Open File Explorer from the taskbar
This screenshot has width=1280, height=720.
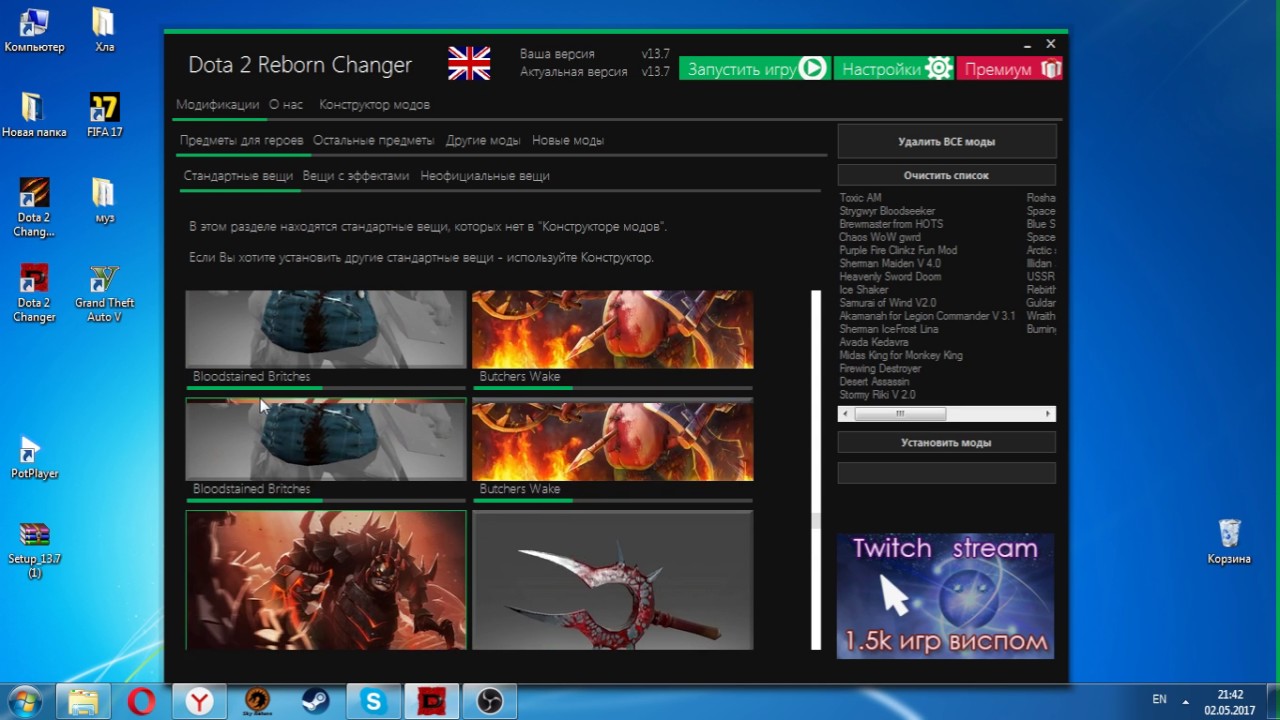(x=84, y=701)
